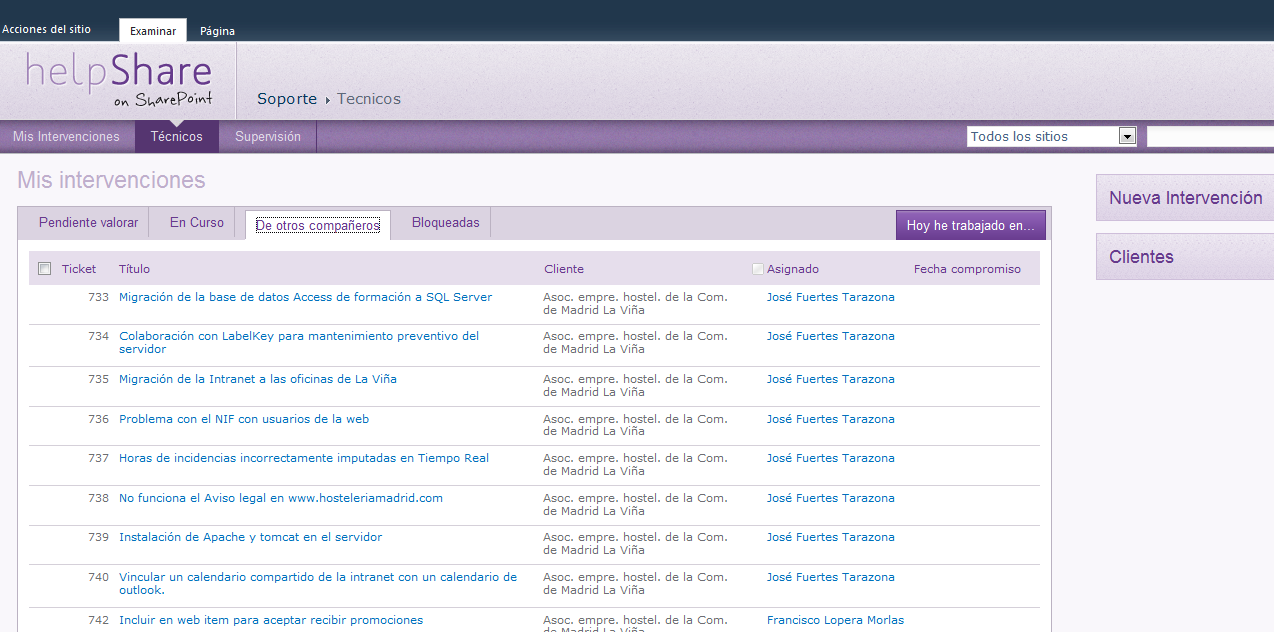Select the Página ribbon tab

216,31
